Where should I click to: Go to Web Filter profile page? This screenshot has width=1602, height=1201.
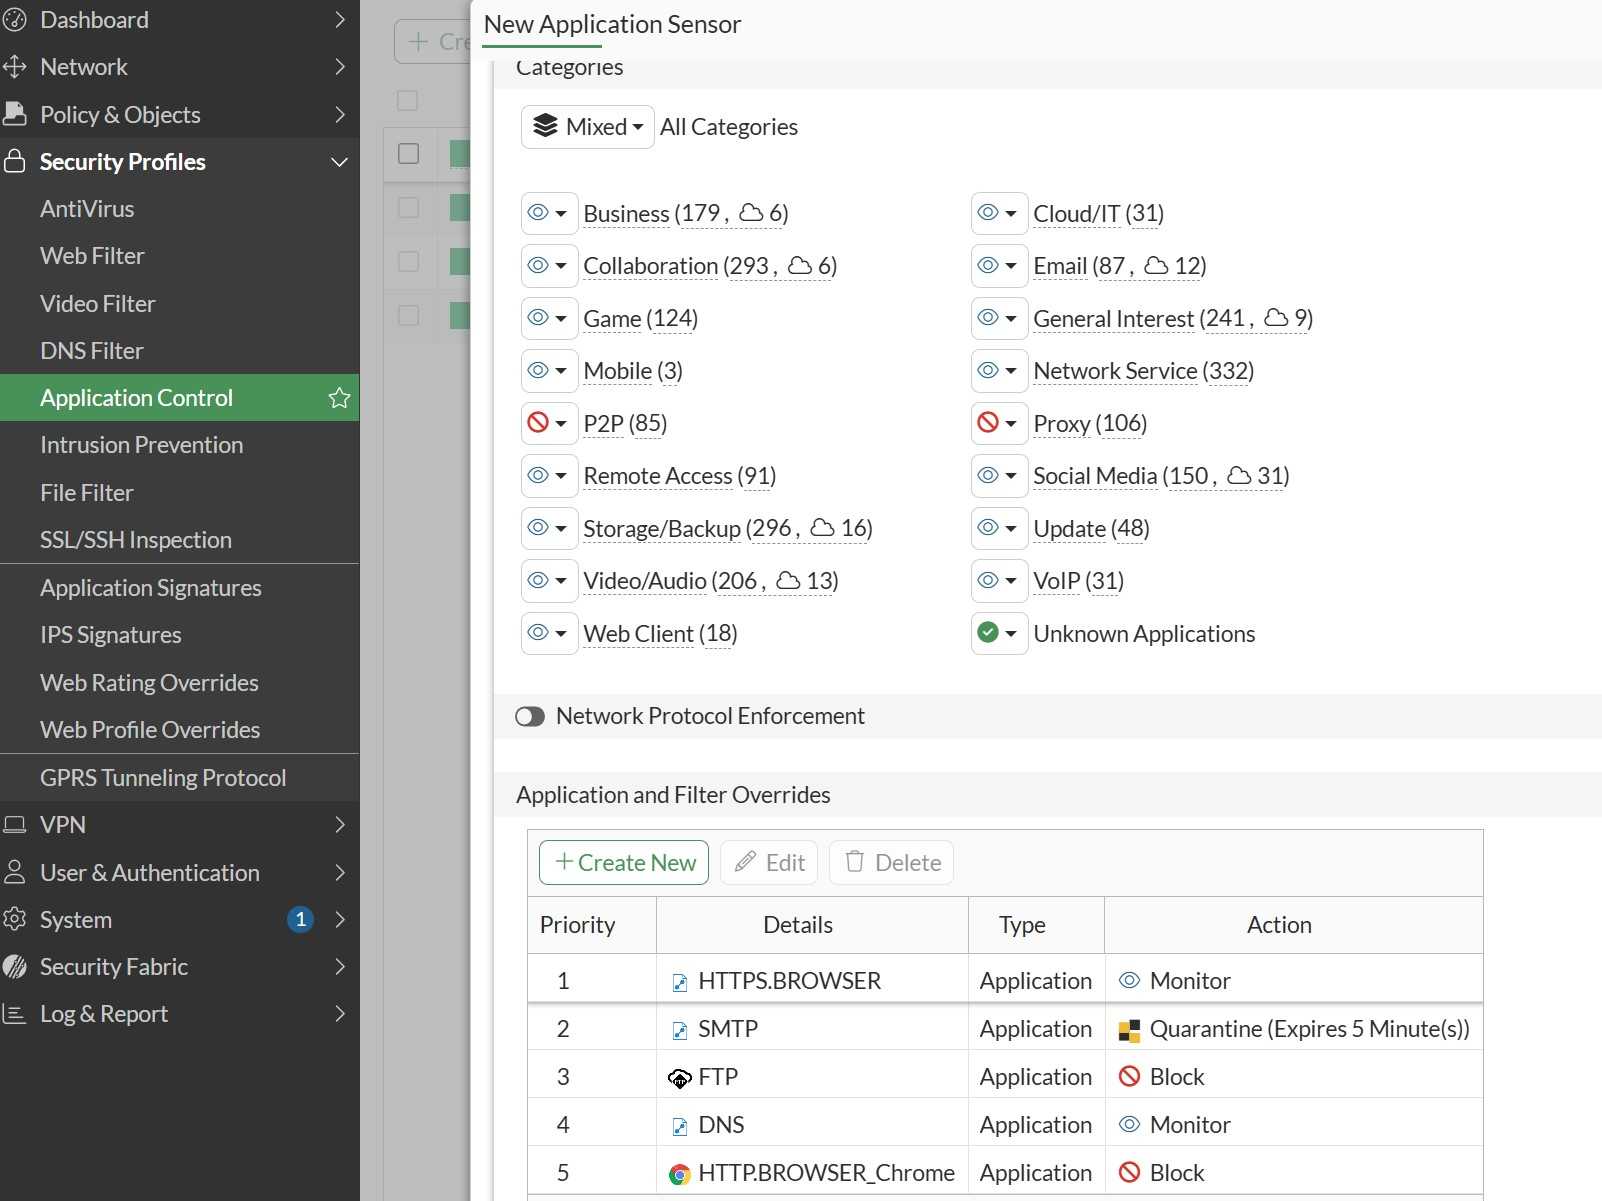click(x=92, y=256)
